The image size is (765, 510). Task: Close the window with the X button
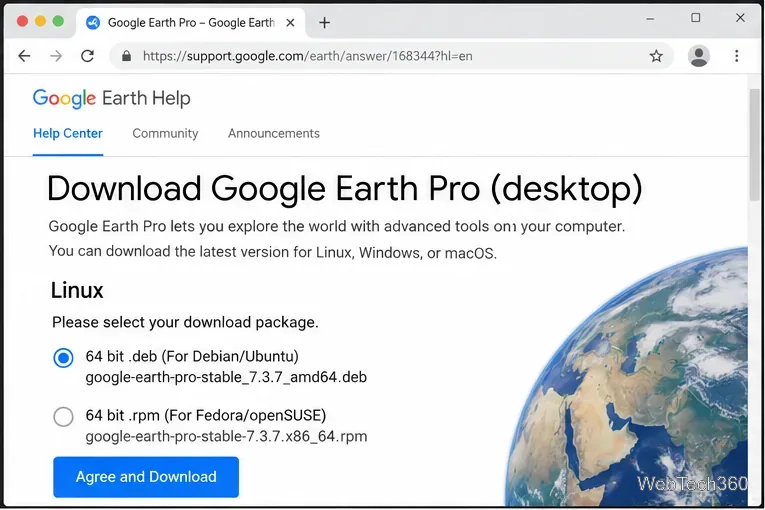(x=740, y=18)
